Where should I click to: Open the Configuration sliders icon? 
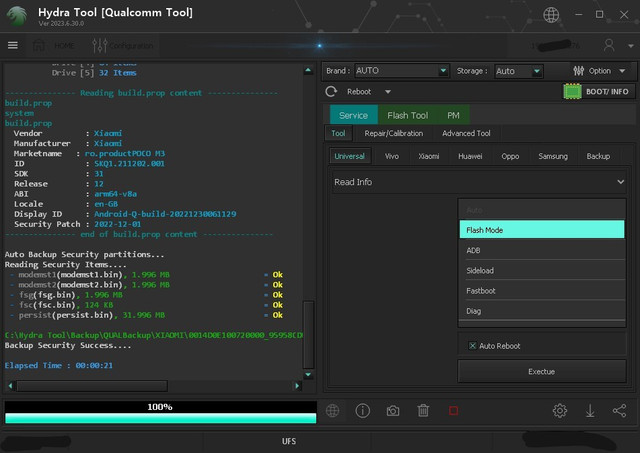[x=100, y=45]
